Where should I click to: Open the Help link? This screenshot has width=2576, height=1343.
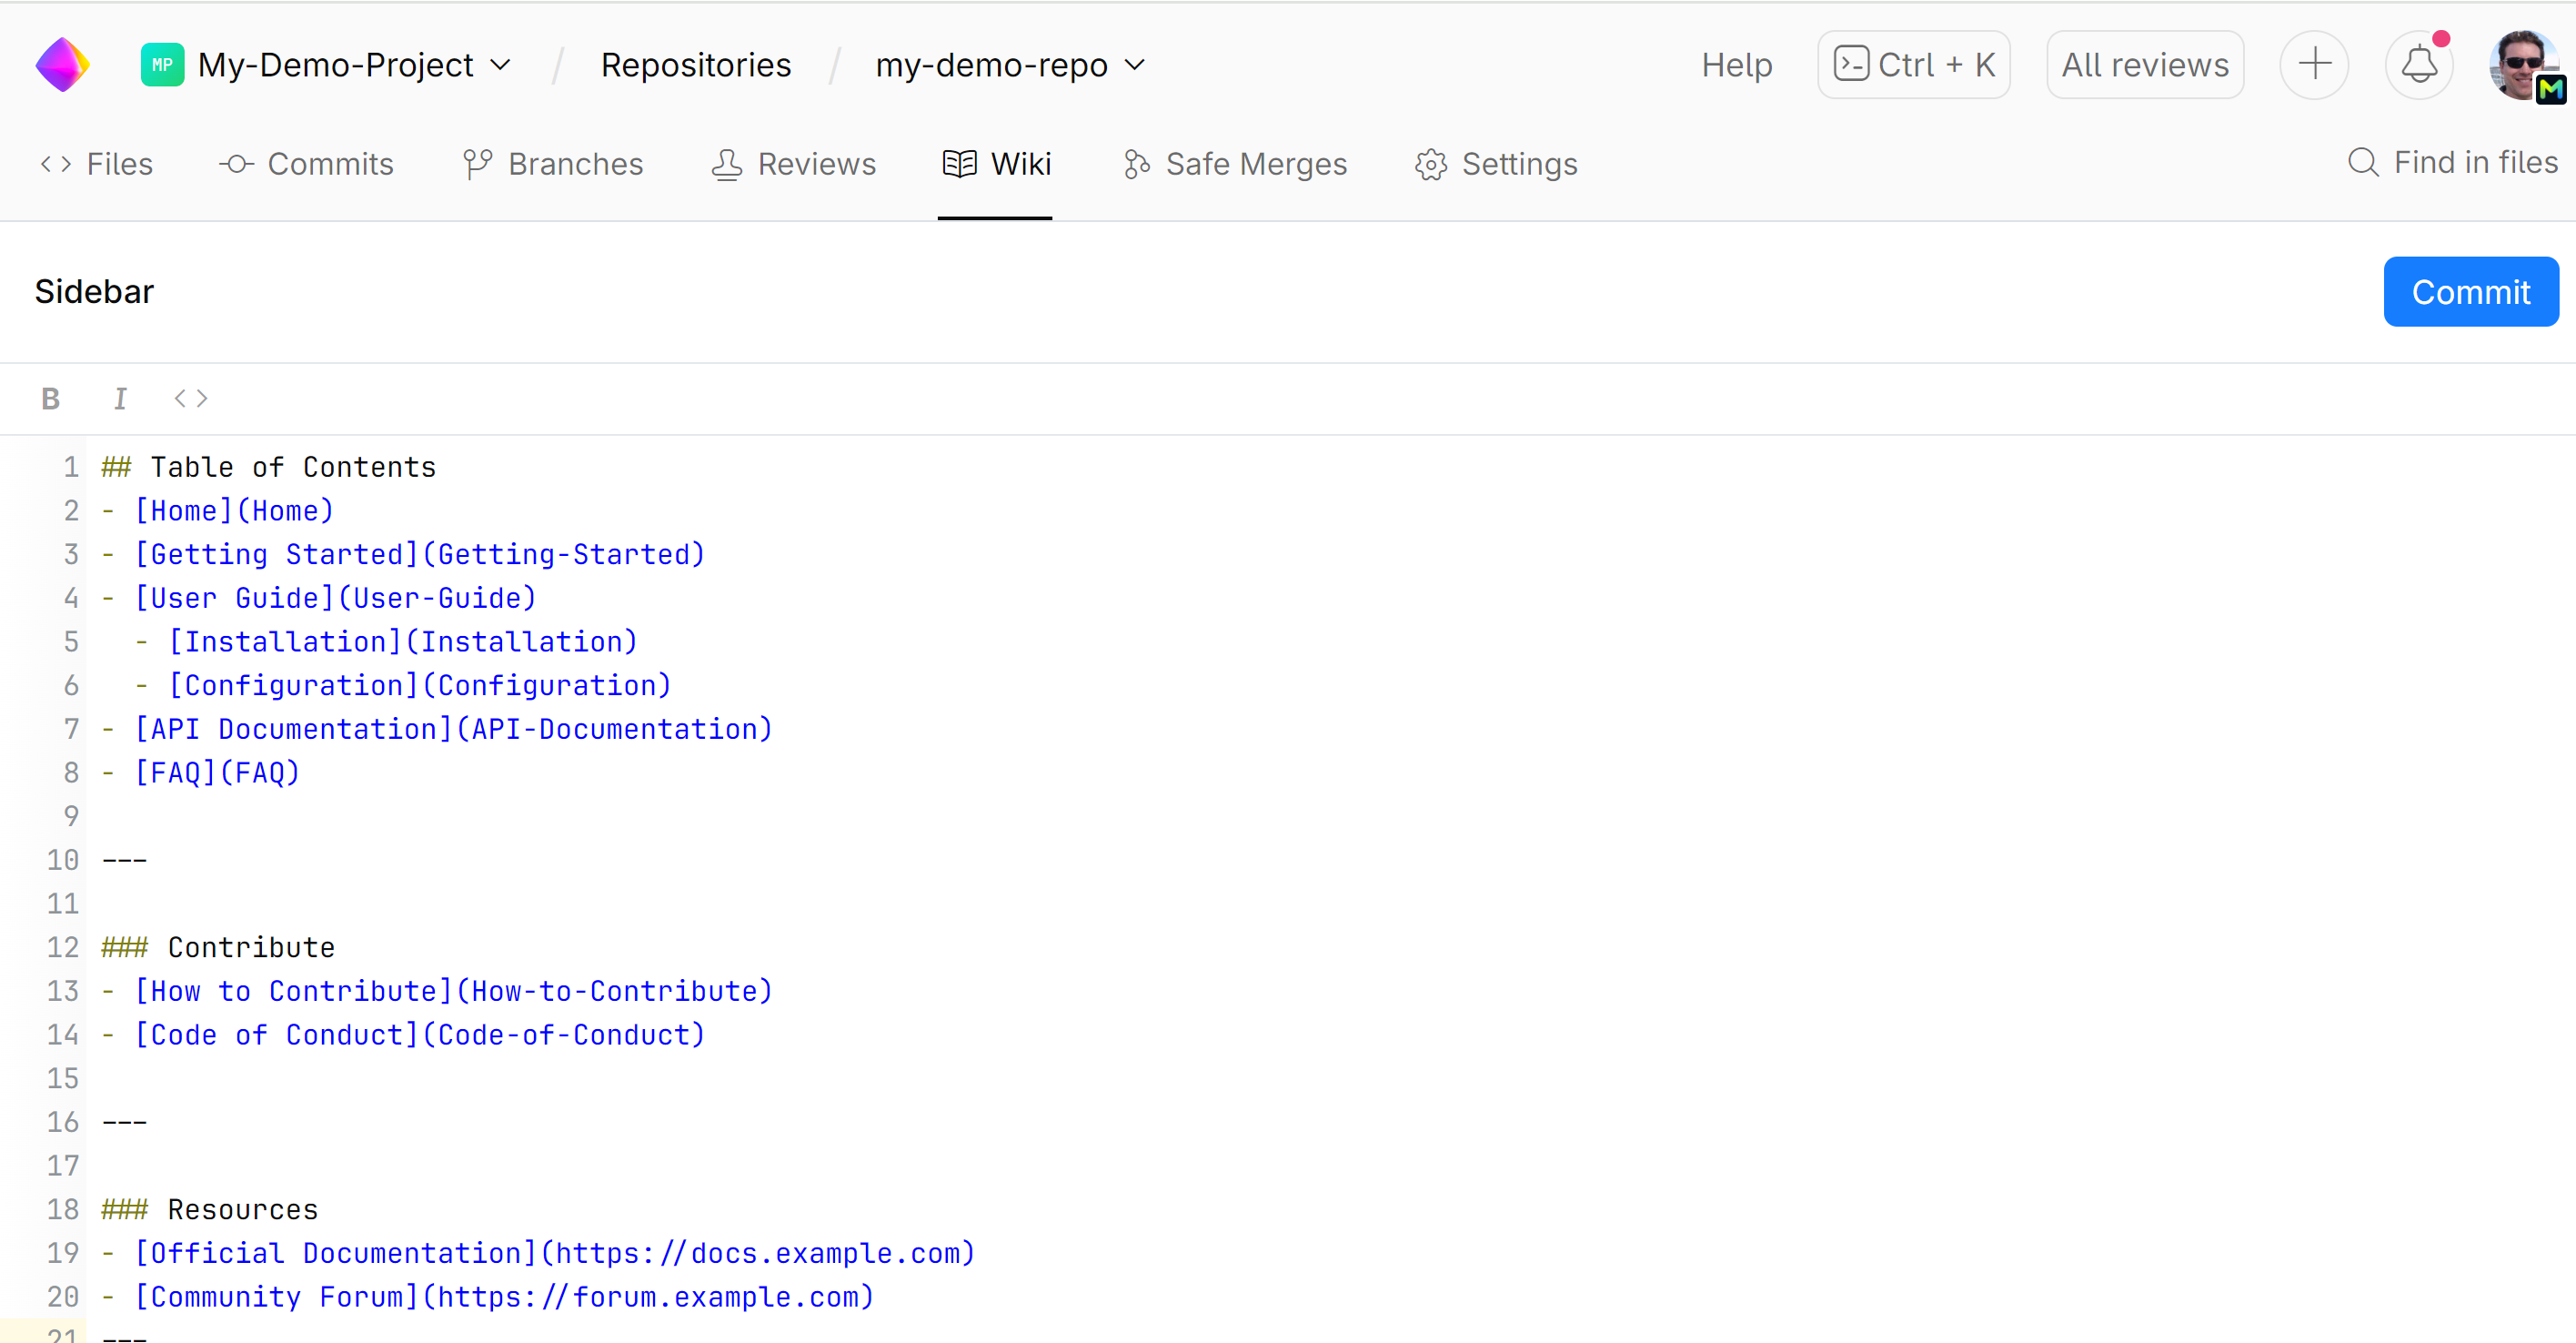(1737, 64)
